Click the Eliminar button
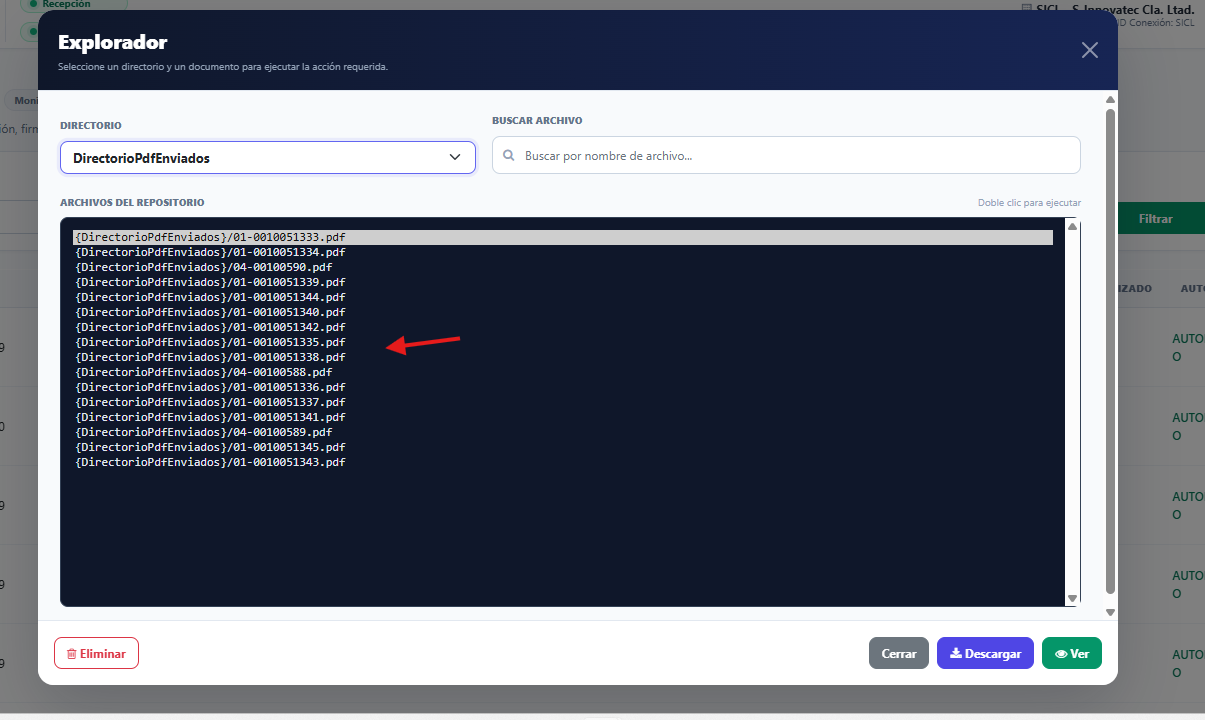 96,653
